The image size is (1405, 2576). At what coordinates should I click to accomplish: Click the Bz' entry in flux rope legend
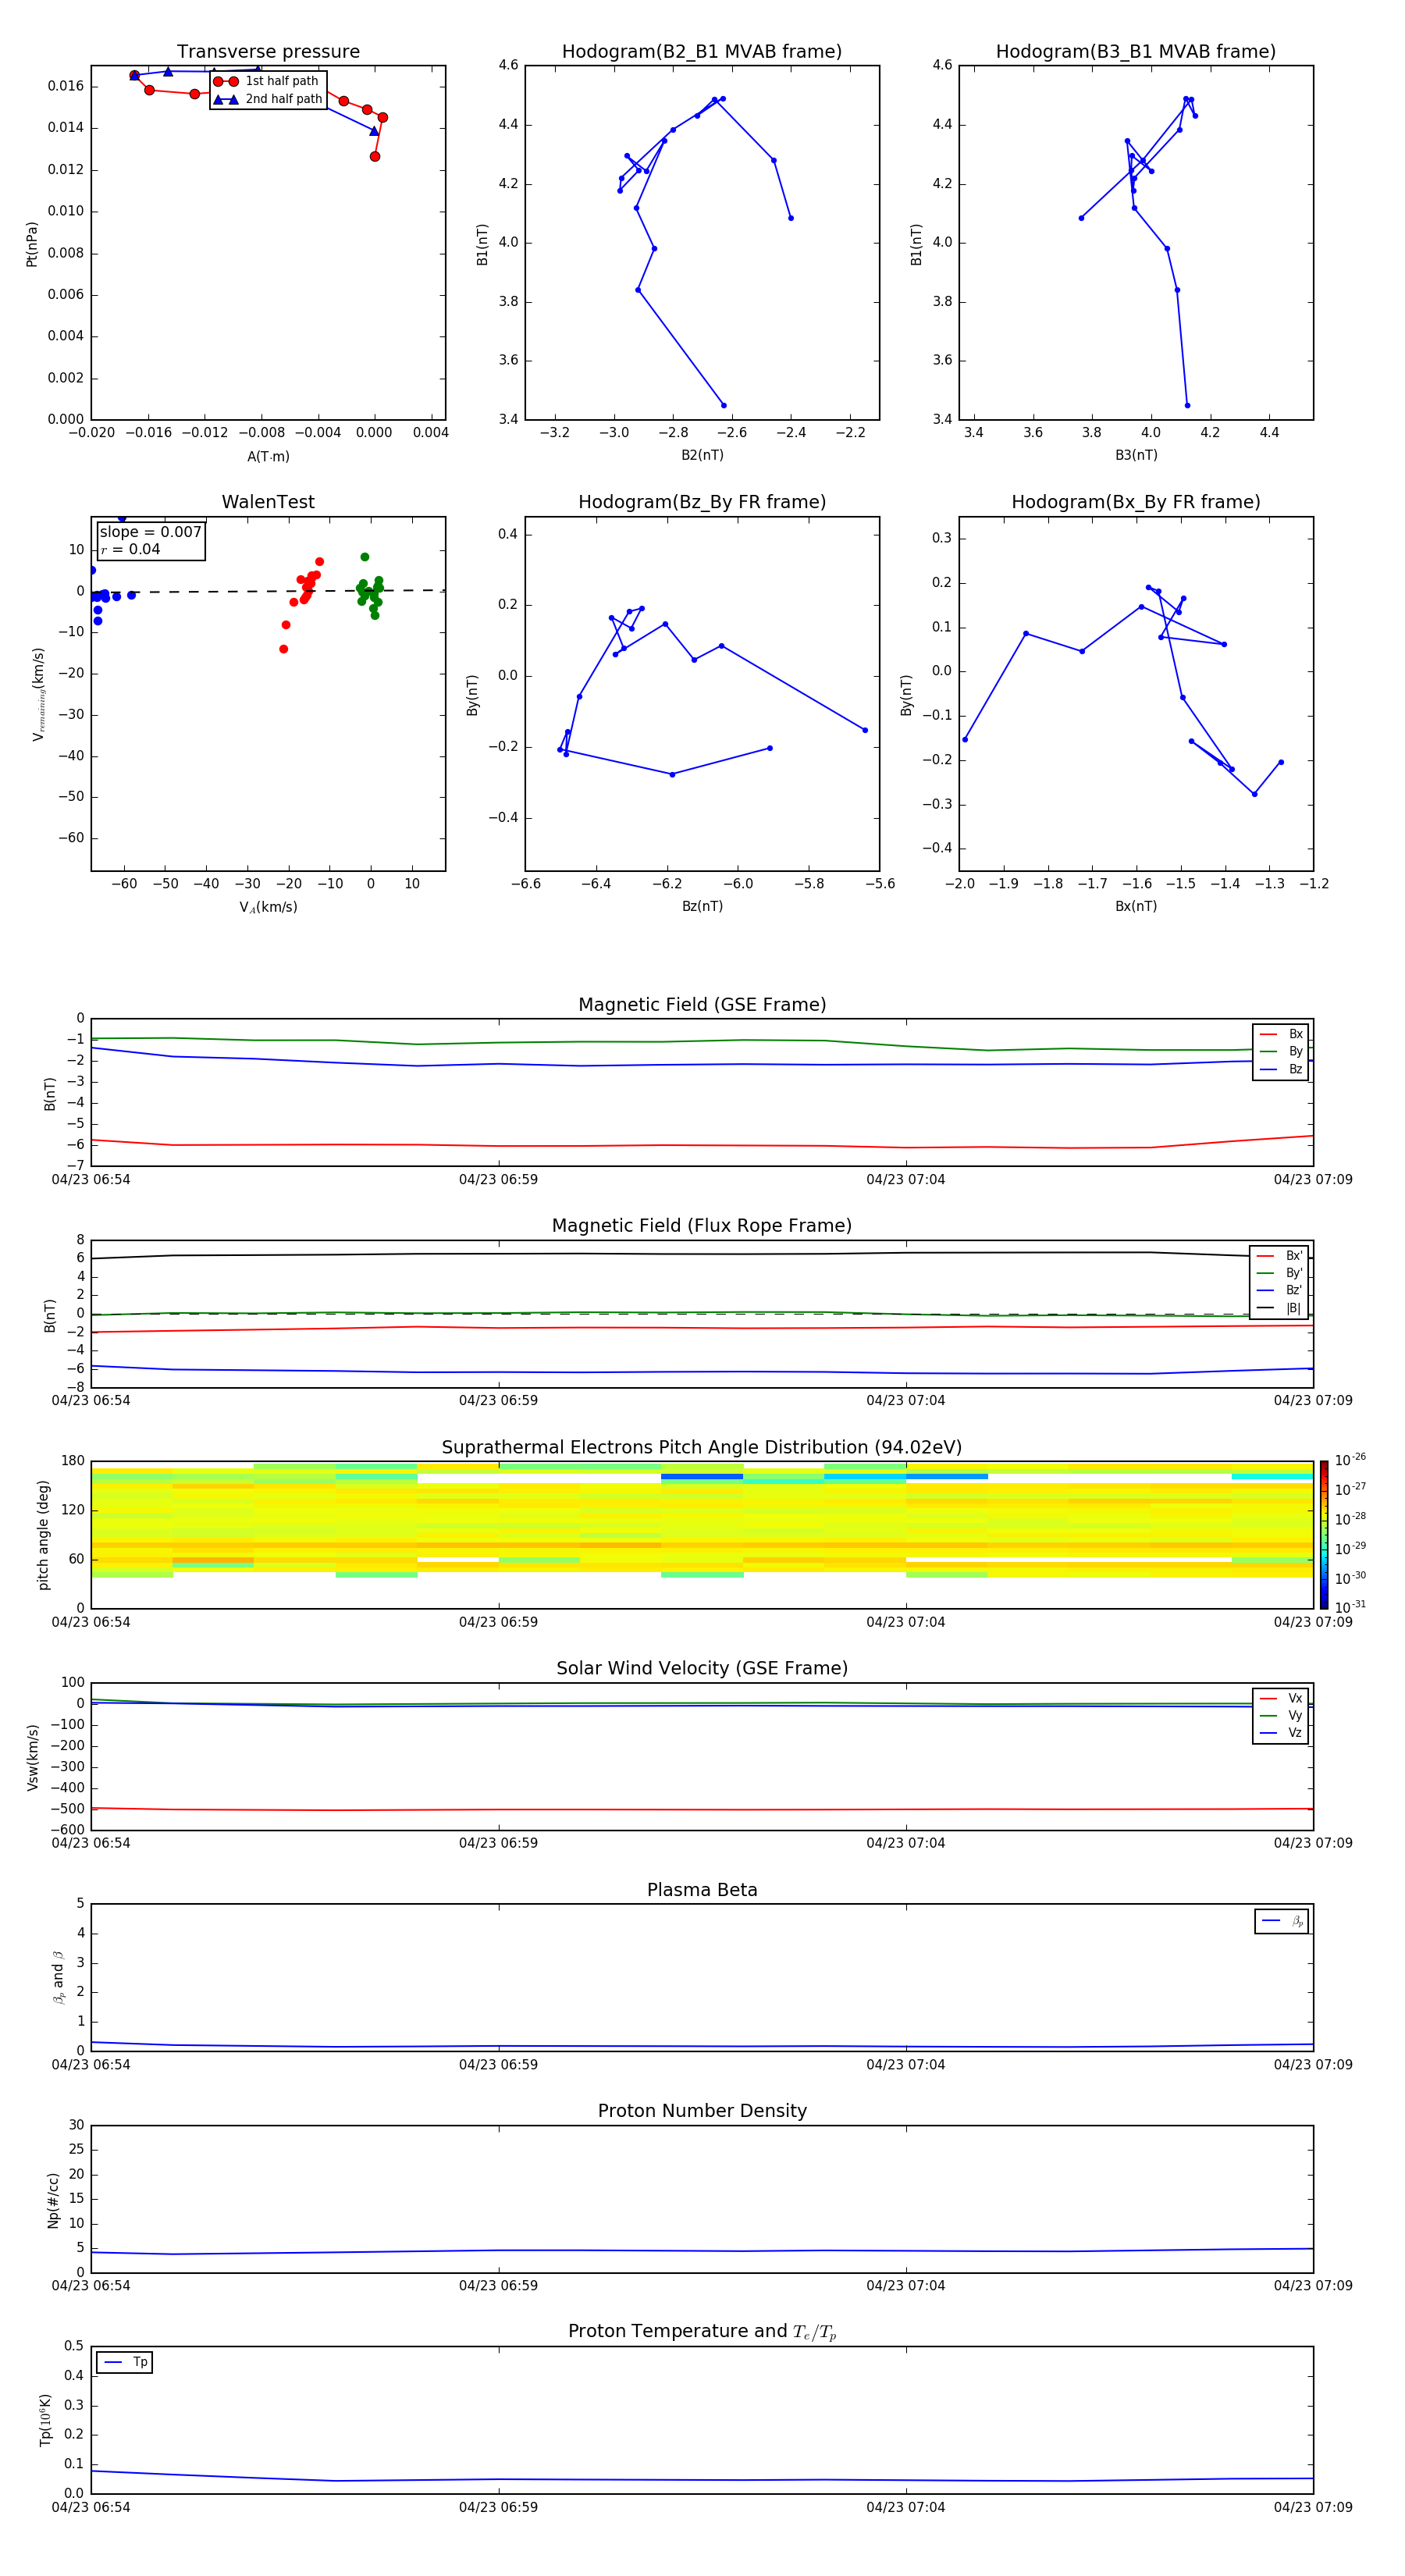[1279, 1291]
